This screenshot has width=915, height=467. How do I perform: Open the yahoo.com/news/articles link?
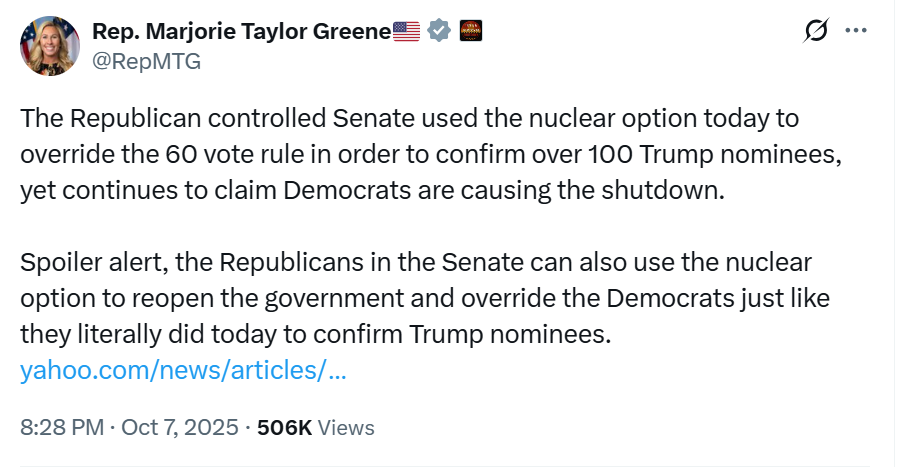coord(183,371)
